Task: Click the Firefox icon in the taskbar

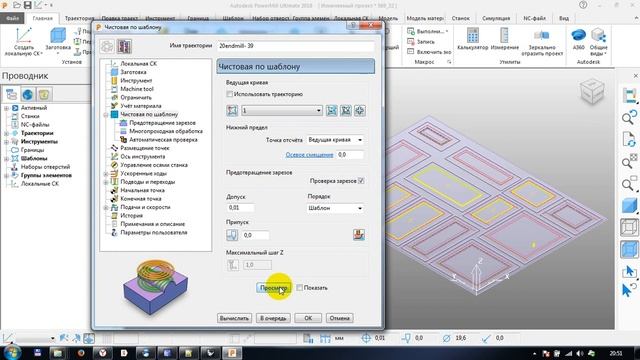Action: (x=81, y=353)
